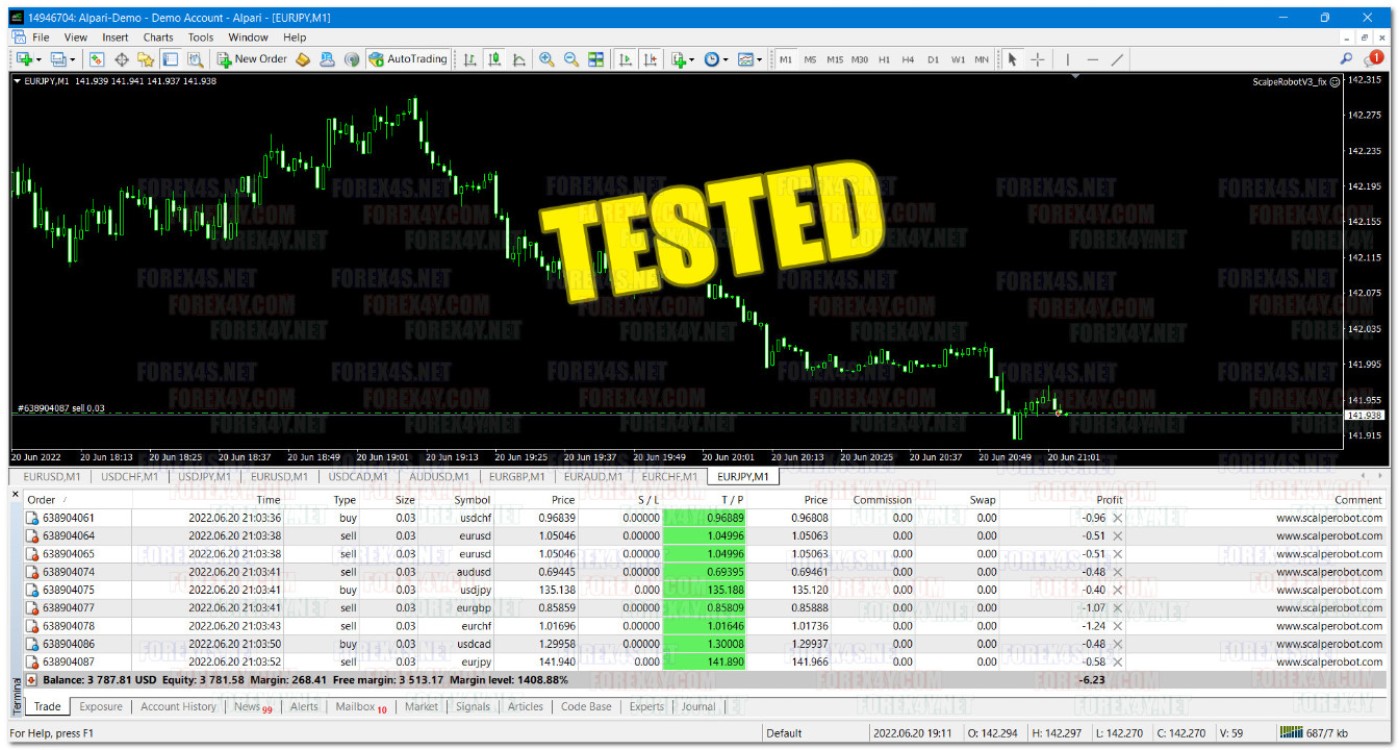Select the trendline drawing tool
The height and width of the screenshot is (750, 1400).
1117,60
